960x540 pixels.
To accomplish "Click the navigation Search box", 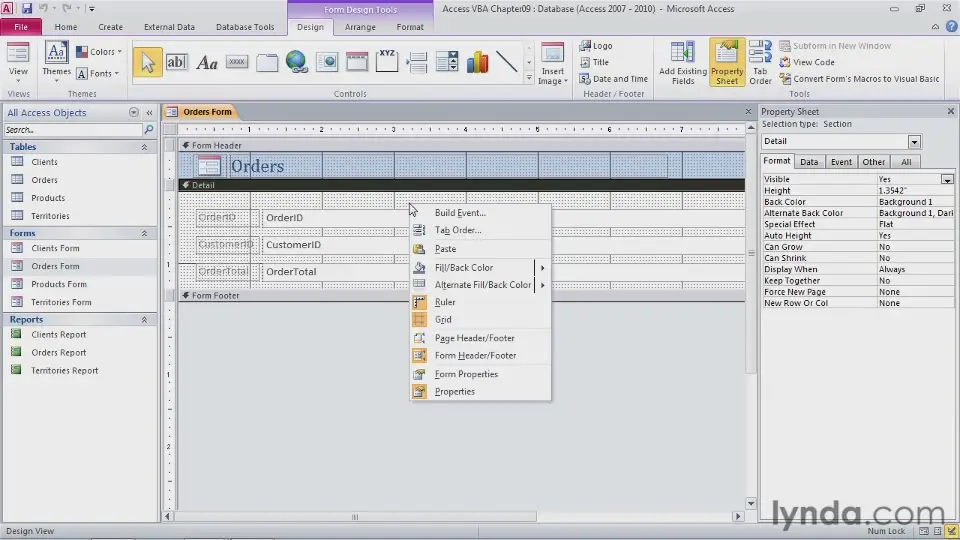I will click(x=73, y=130).
